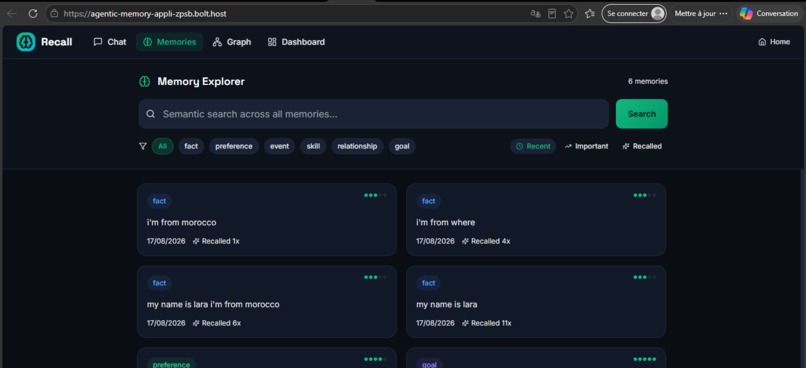Screen dimensions: 806x368
Task: Open the reader view icon
Action: pyautogui.click(x=552, y=14)
